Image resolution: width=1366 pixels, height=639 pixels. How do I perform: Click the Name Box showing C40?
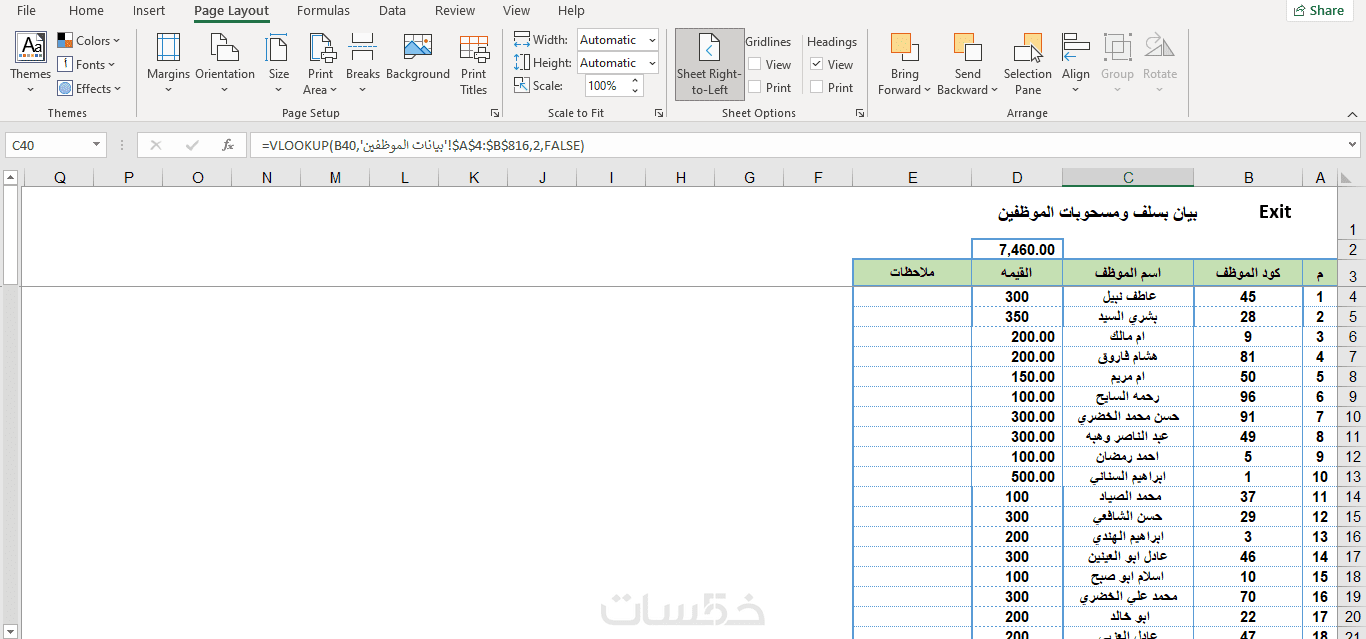coord(45,145)
